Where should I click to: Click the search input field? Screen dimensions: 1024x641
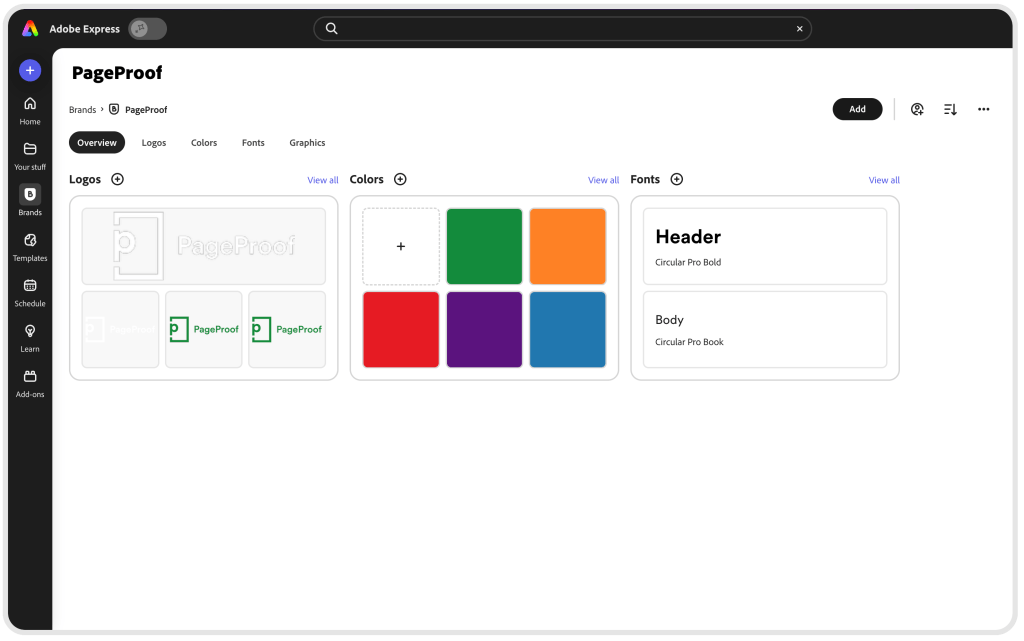coord(560,29)
